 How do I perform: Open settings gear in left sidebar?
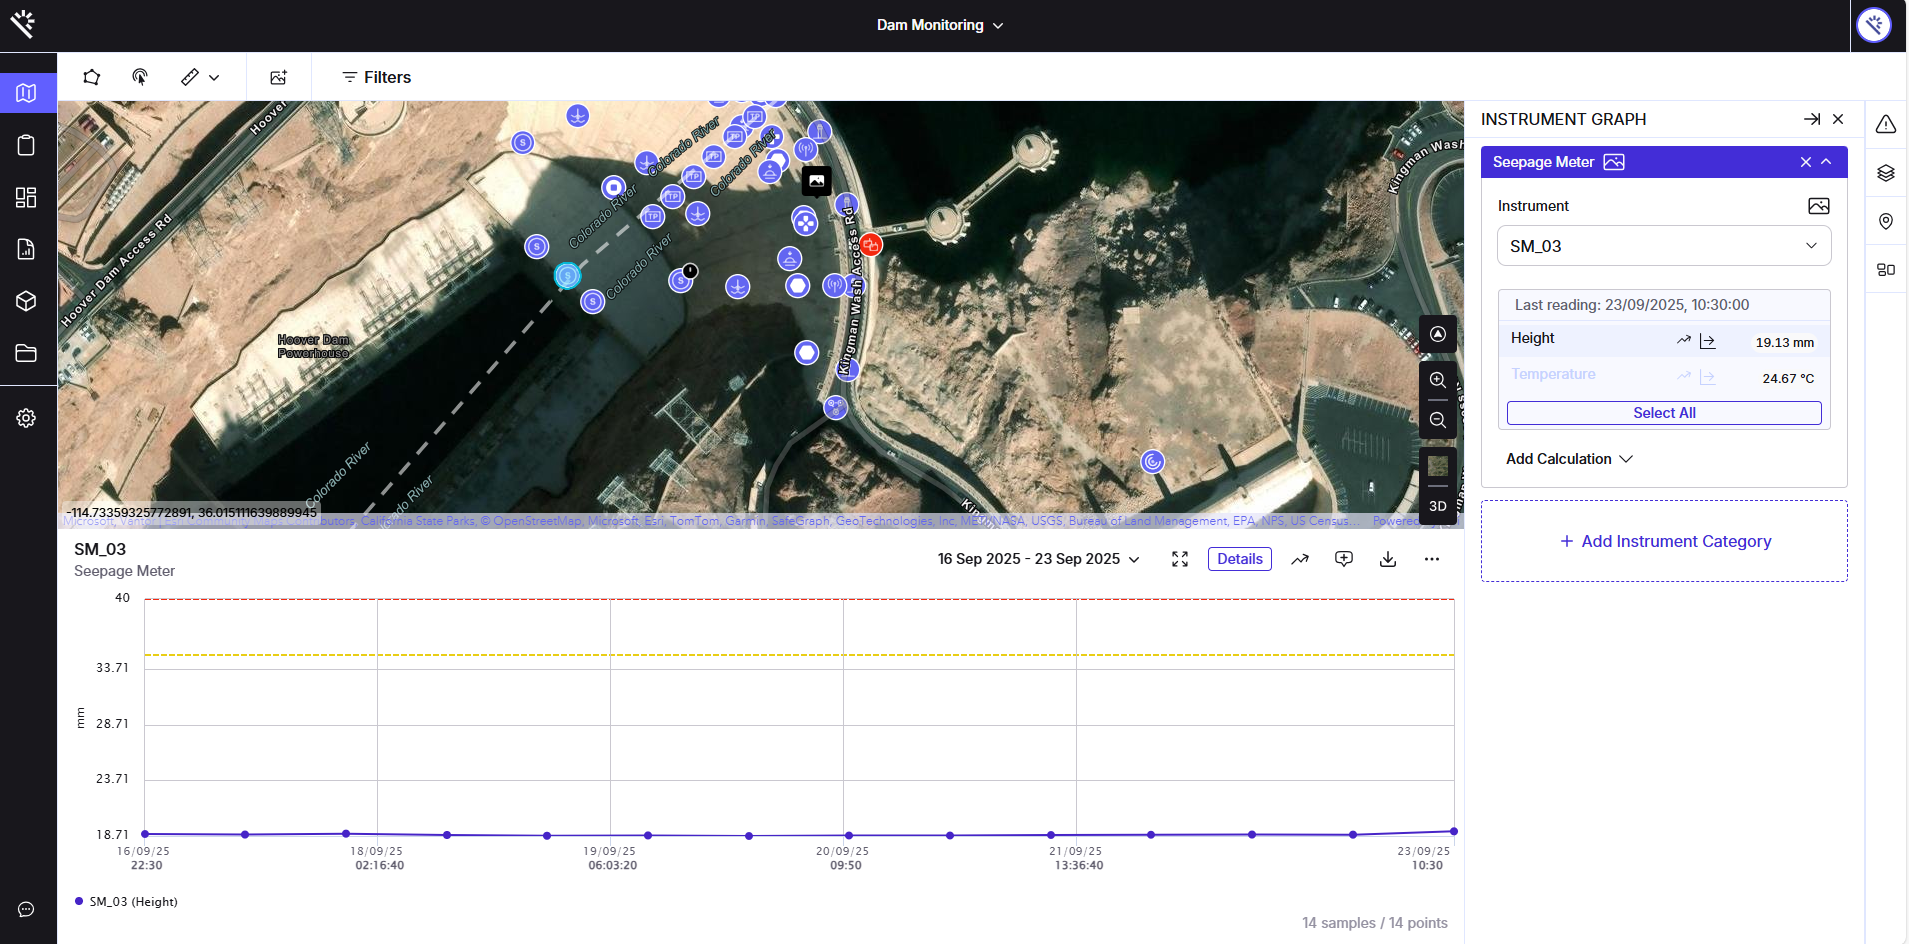click(x=27, y=418)
